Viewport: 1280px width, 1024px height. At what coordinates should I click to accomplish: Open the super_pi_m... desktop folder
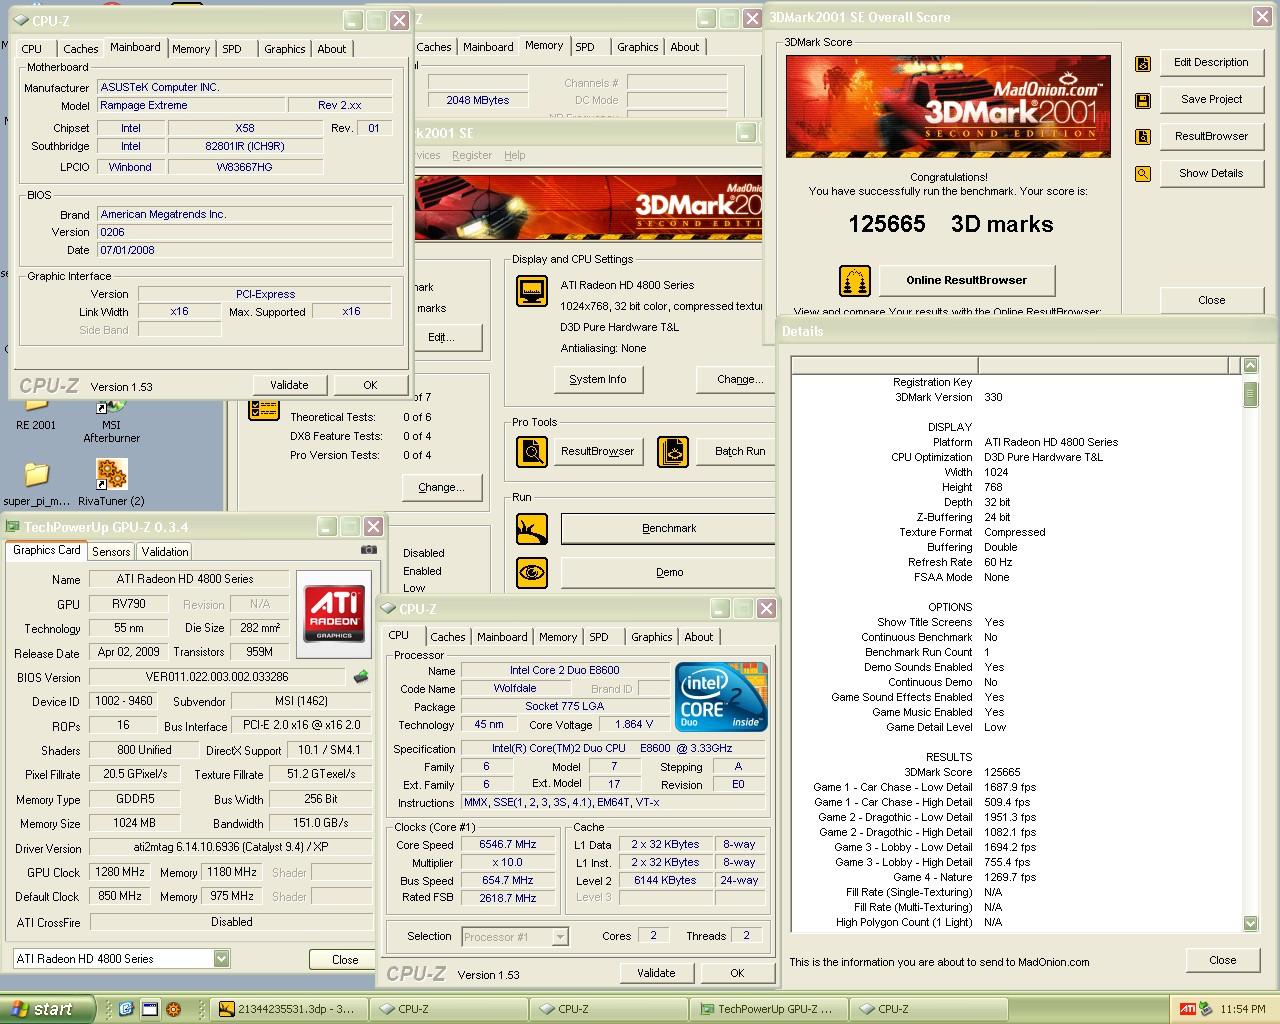(x=36, y=482)
